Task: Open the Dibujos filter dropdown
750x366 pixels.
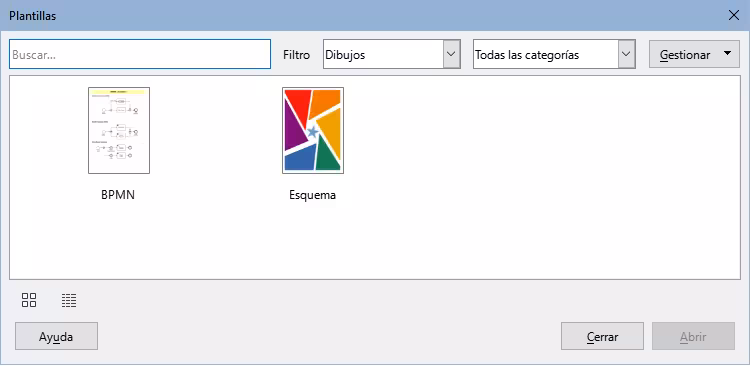Action: pyautogui.click(x=392, y=54)
